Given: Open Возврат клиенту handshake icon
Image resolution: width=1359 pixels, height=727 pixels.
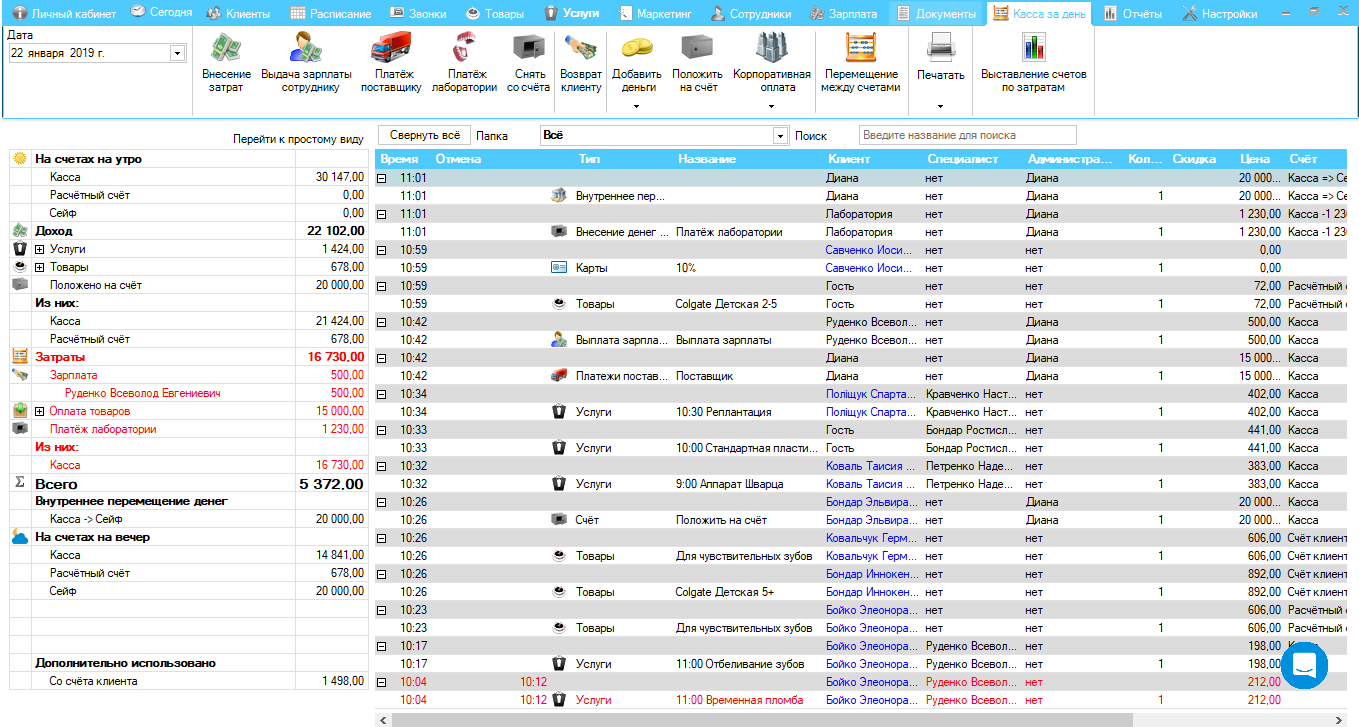Looking at the screenshot, I should [x=581, y=49].
